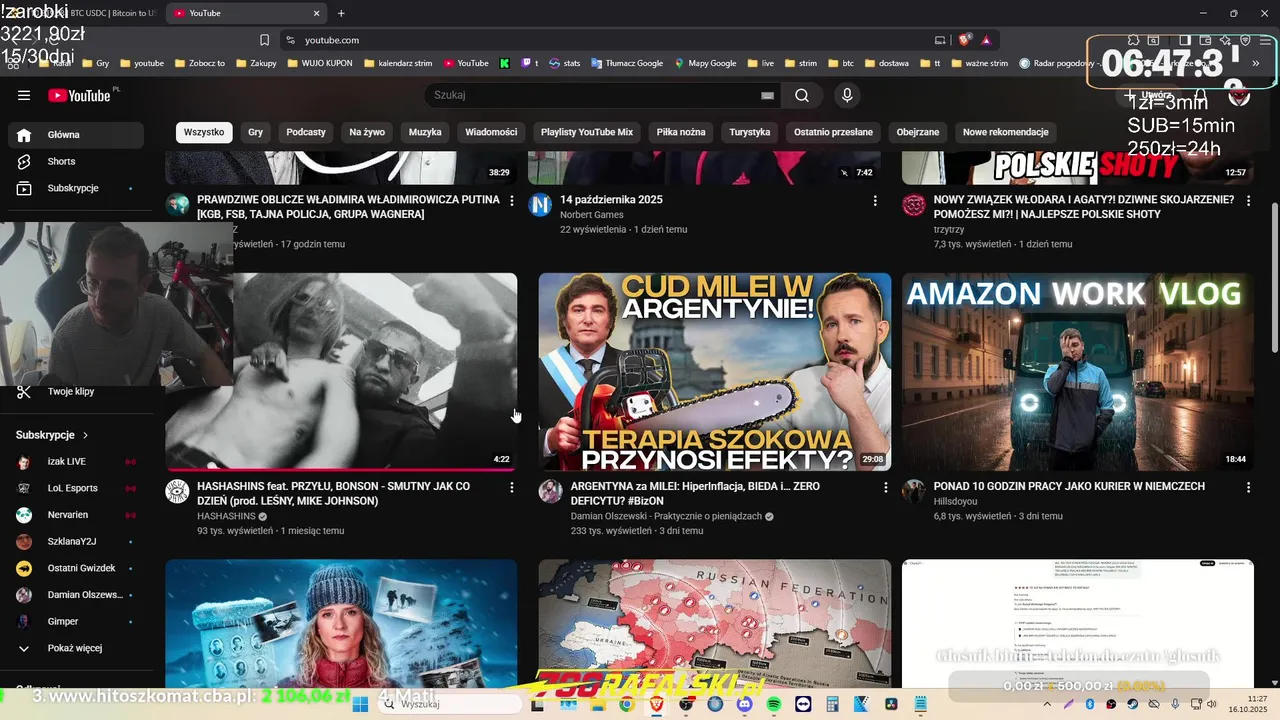The image size is (1280, 720).
Task: Open the kalendarz strim bookmark folder
Action: point(399,63)
